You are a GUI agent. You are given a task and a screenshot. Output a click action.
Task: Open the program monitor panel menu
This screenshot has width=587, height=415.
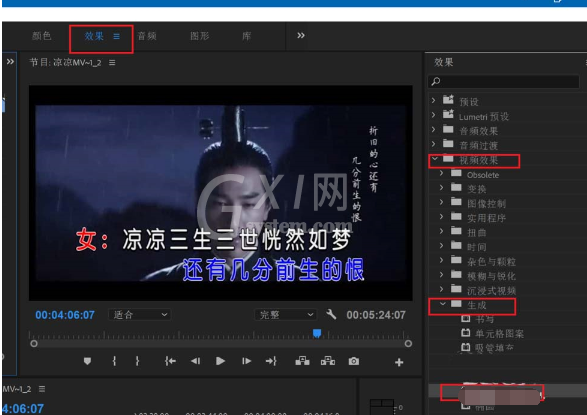point(112,62)
